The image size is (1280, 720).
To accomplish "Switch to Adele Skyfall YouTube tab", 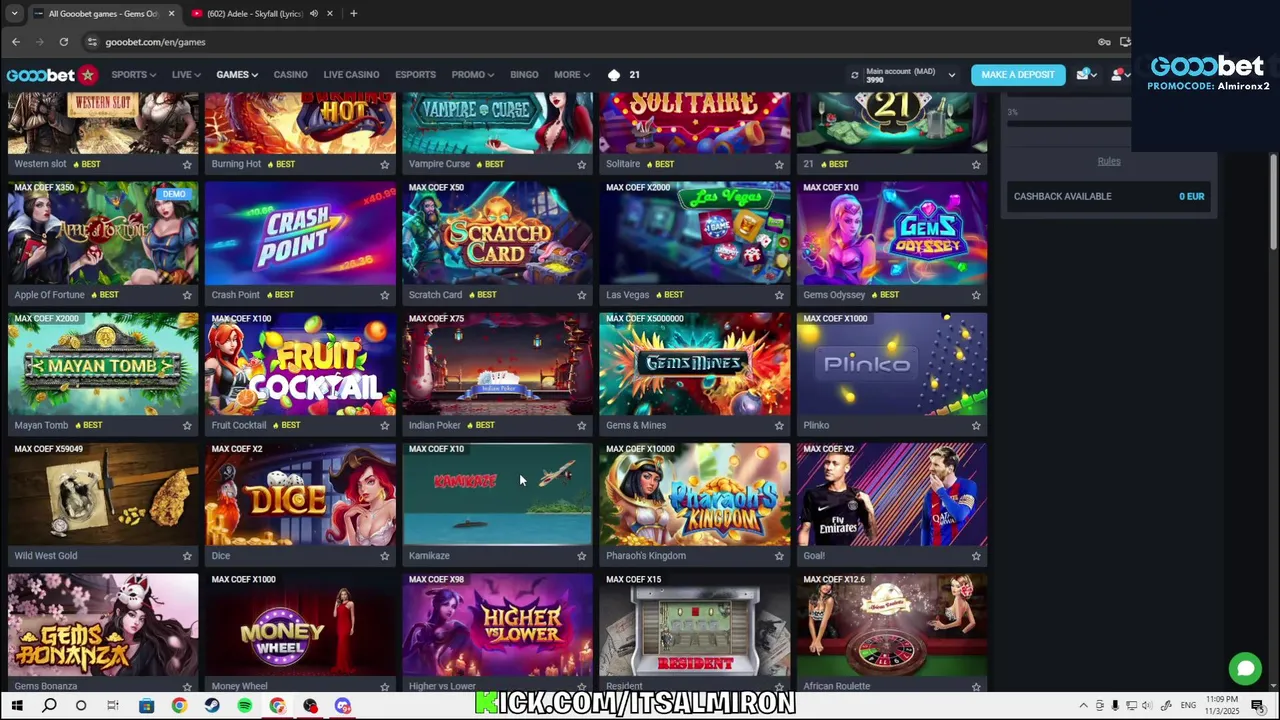I will tap(260, 14).
